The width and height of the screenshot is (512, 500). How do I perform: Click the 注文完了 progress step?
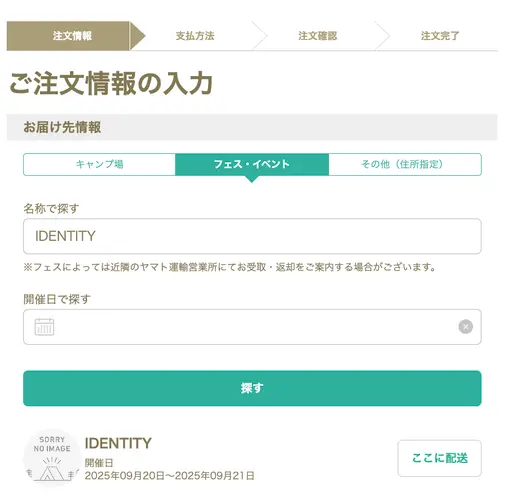tap(440, 36)
